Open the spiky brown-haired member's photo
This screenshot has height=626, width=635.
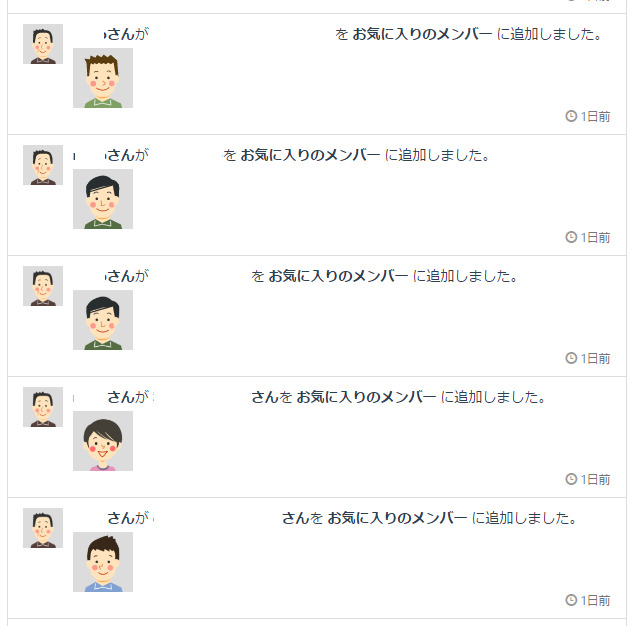click(103, 78)
